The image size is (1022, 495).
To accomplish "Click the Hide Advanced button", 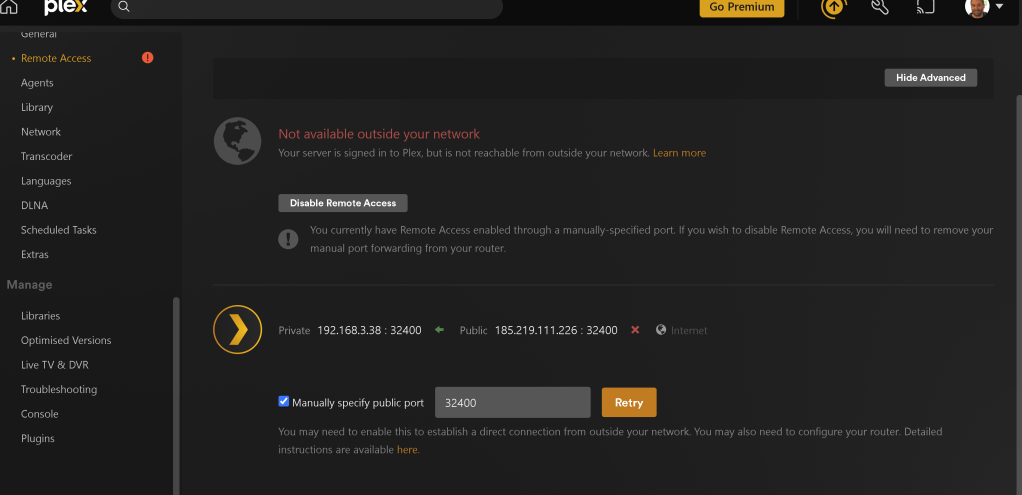I will pos(931,78).
